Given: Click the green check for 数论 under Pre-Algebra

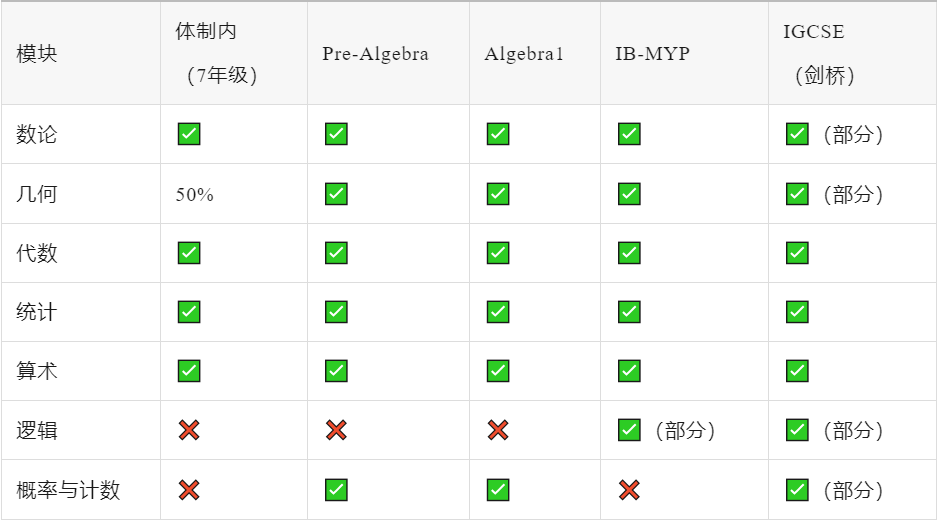Looking at the screenshot, I should [x=336, y=134].
